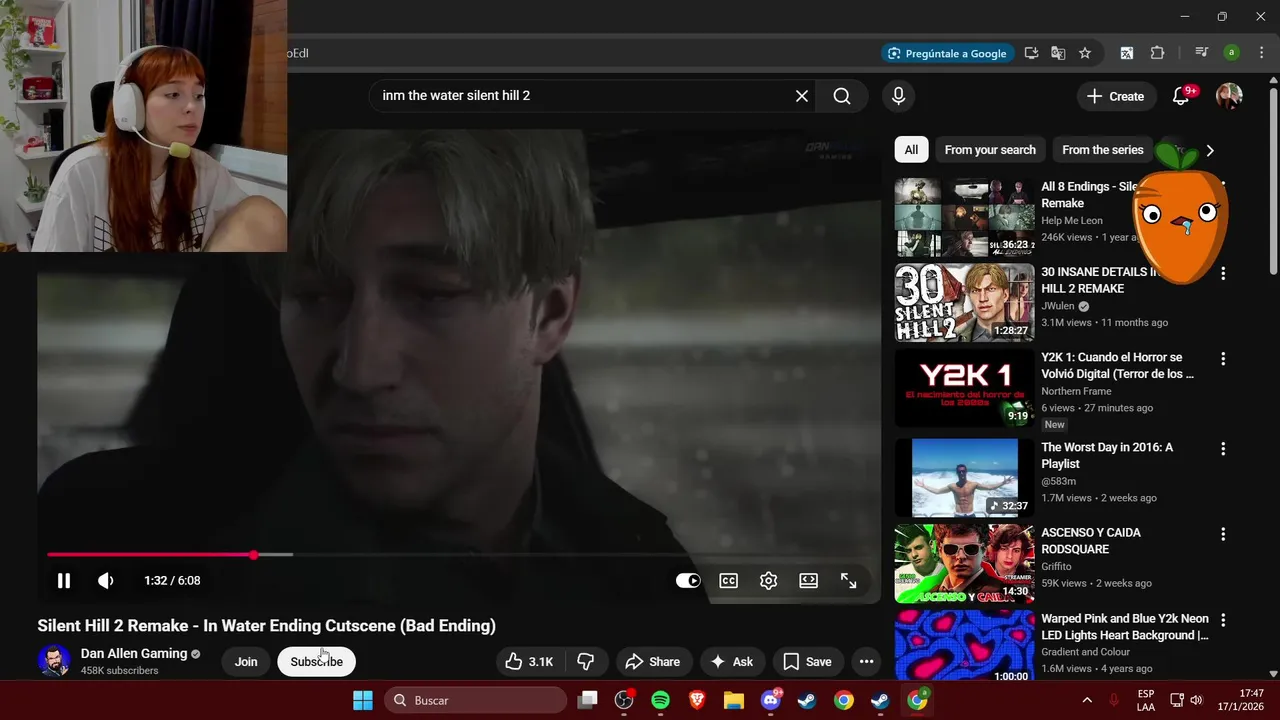Open the Create button menu
Screen dimensions: 1280x720
tap(1115, 96)
